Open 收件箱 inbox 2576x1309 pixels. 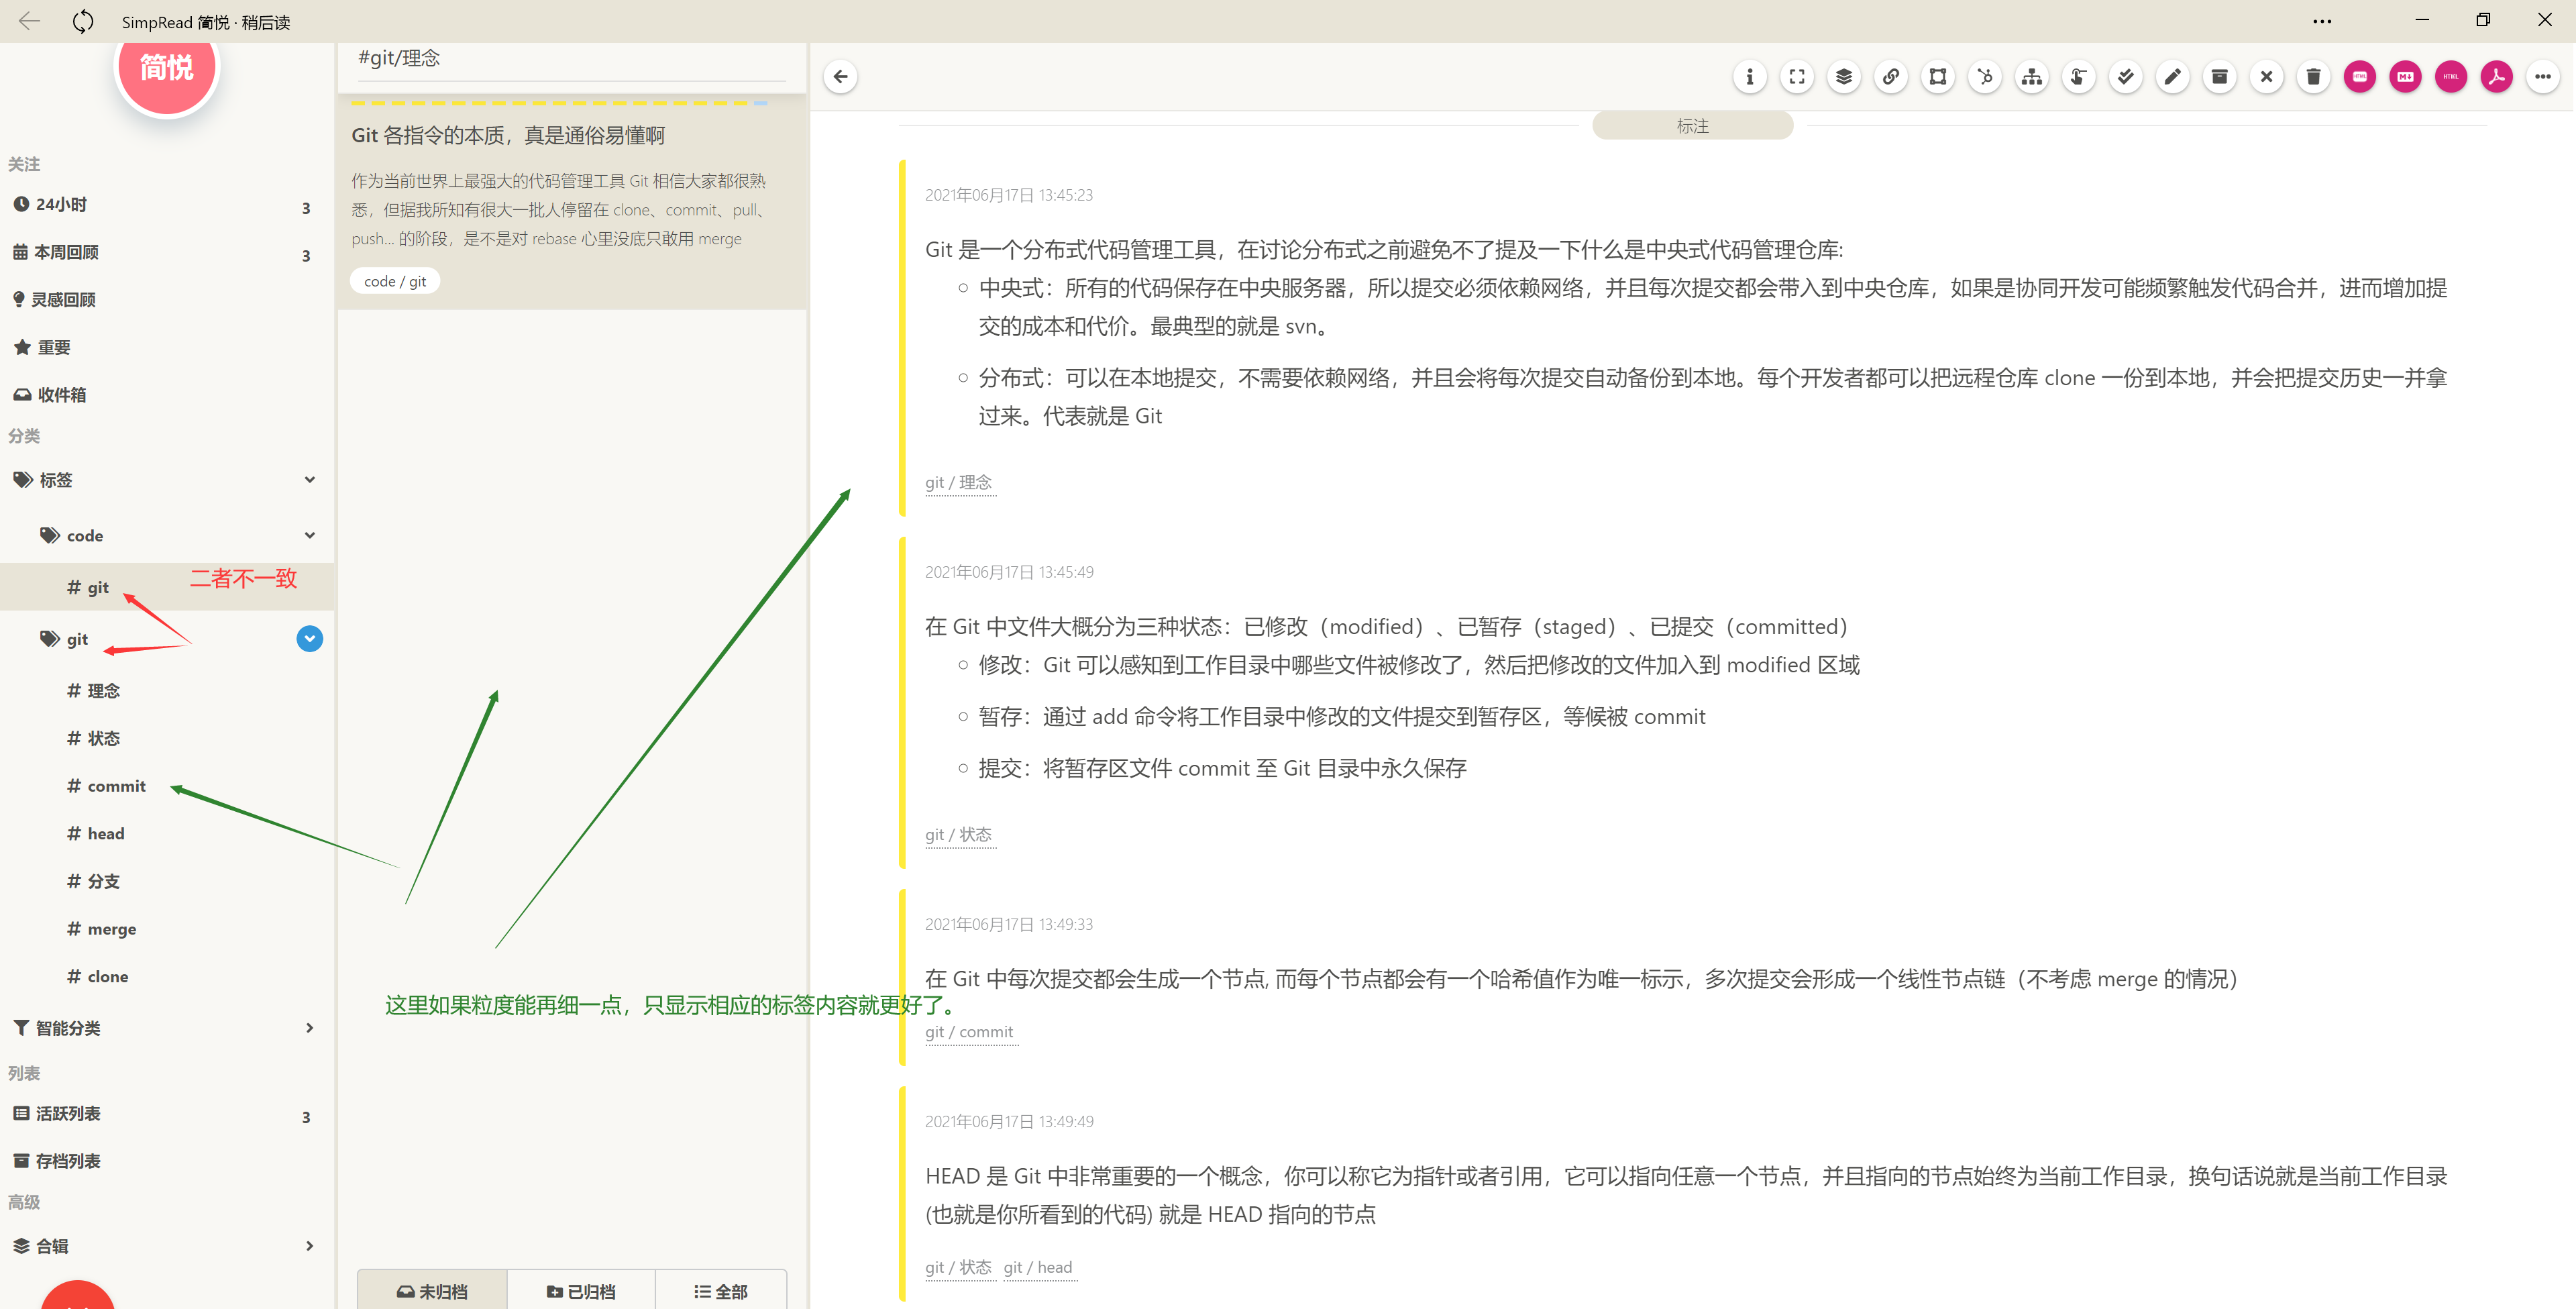pos(167,395)
